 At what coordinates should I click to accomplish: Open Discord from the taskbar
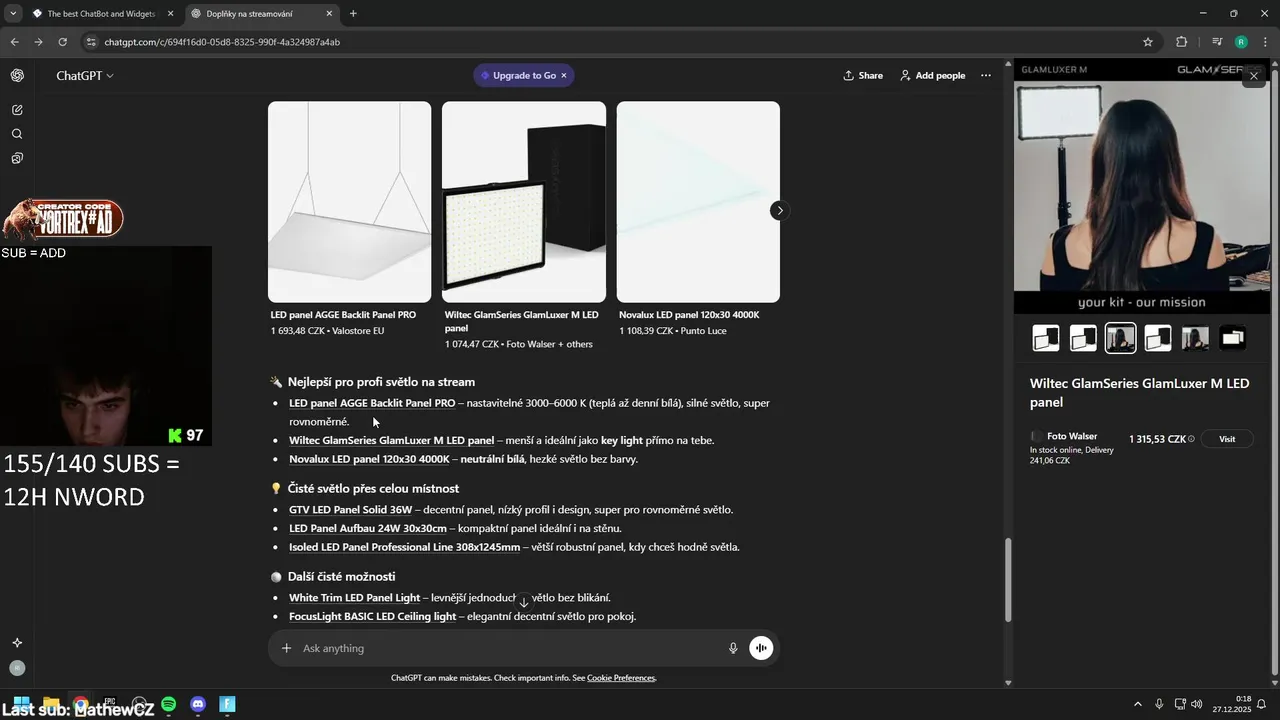coord(198,704)
